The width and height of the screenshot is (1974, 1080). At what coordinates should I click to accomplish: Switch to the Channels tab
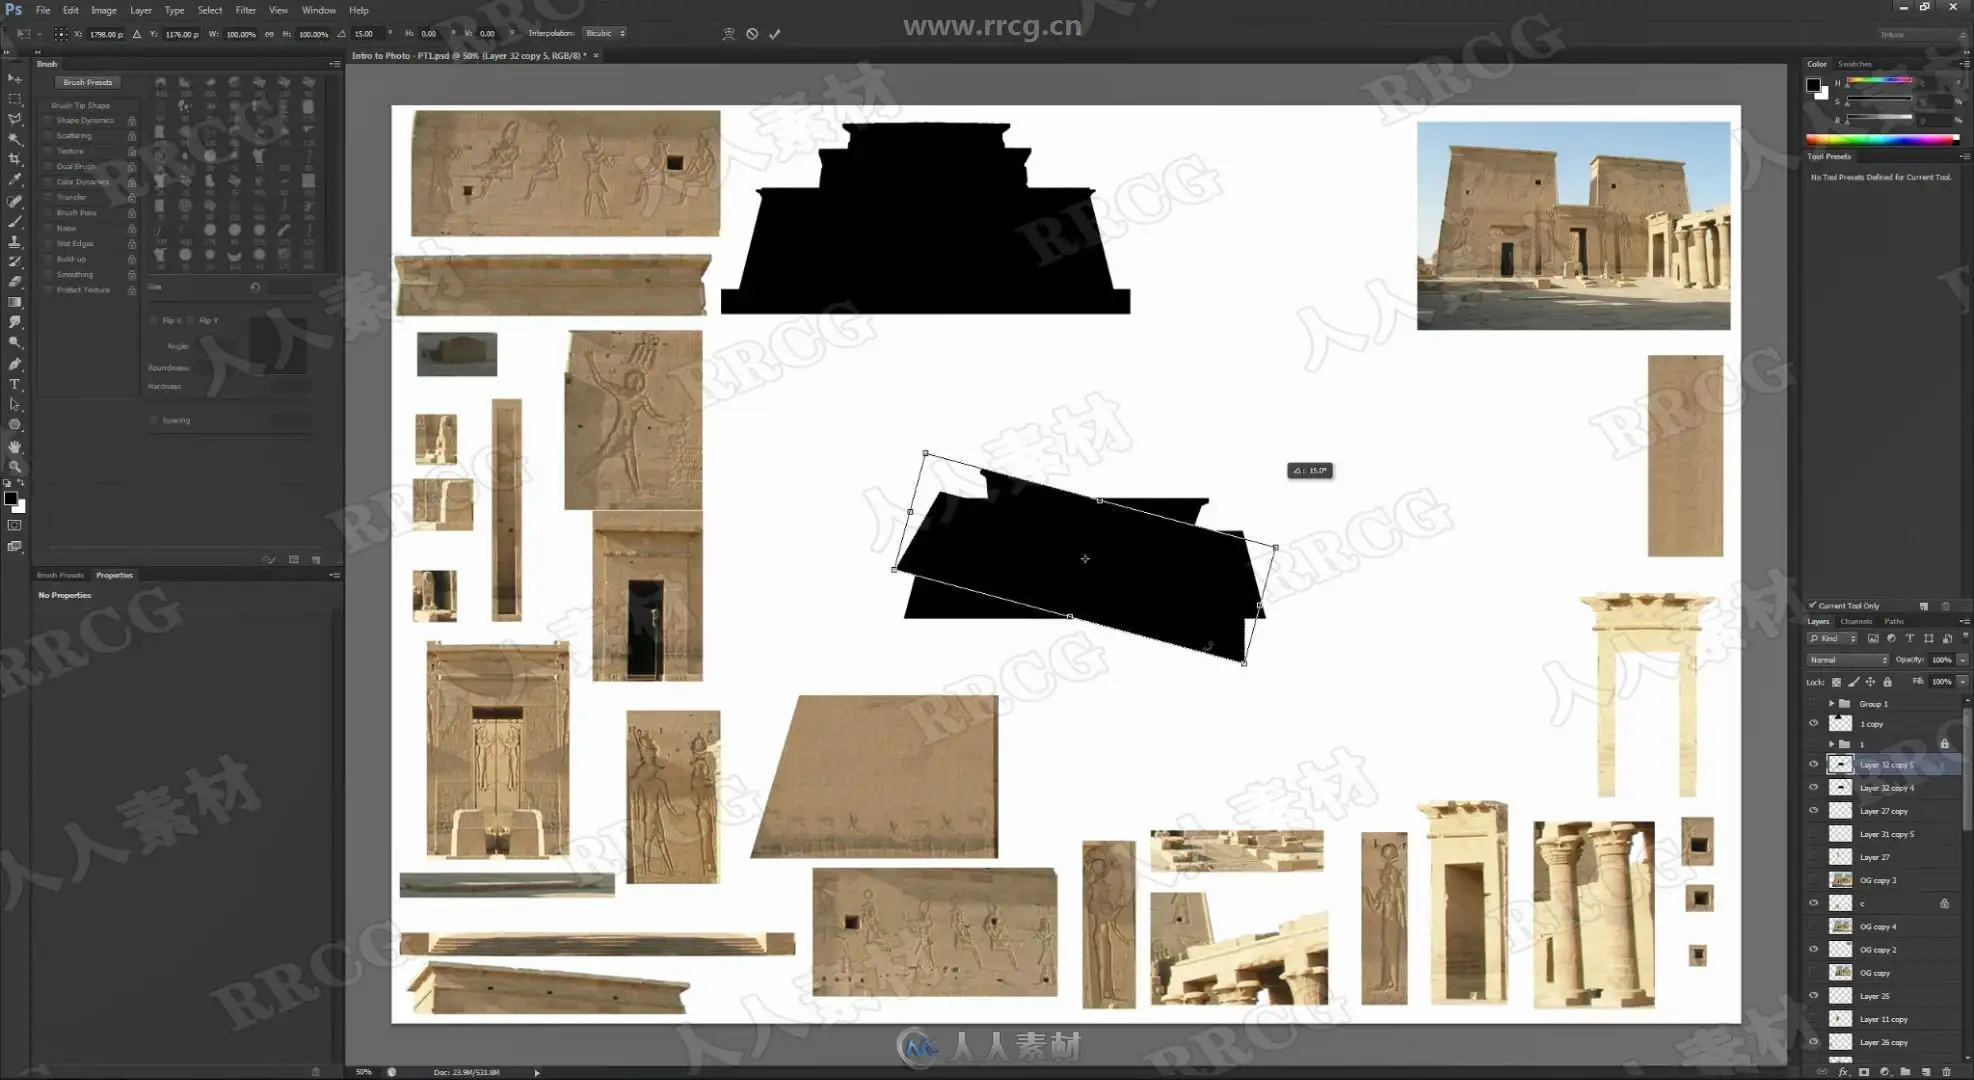(x=1856, y=622)
